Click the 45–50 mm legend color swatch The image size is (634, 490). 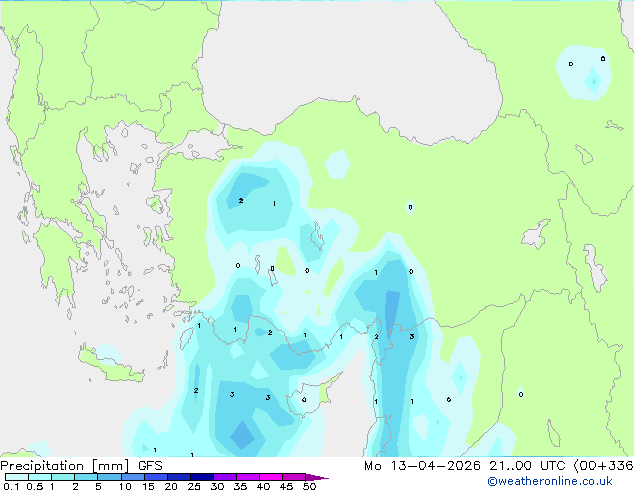pos(294,477)
